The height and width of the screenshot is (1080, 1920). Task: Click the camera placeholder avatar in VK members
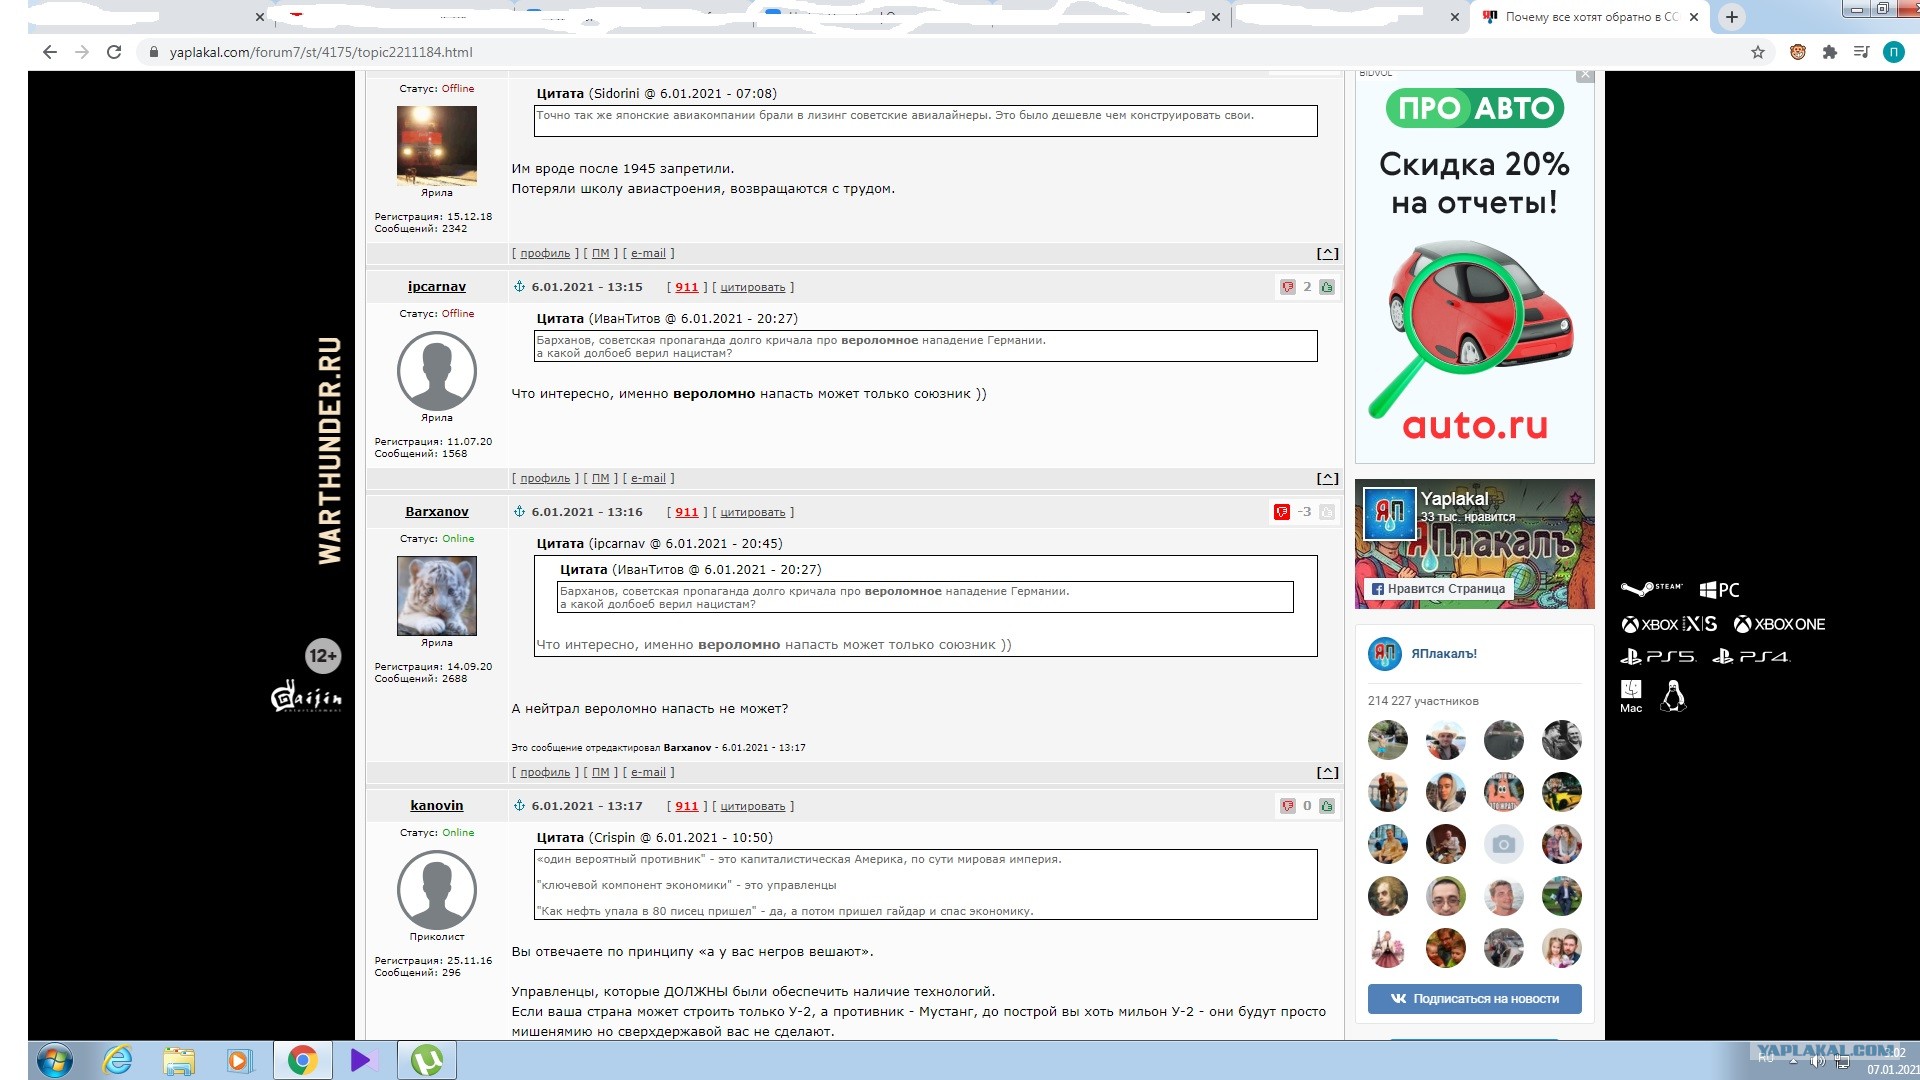tap(1504, 845)
